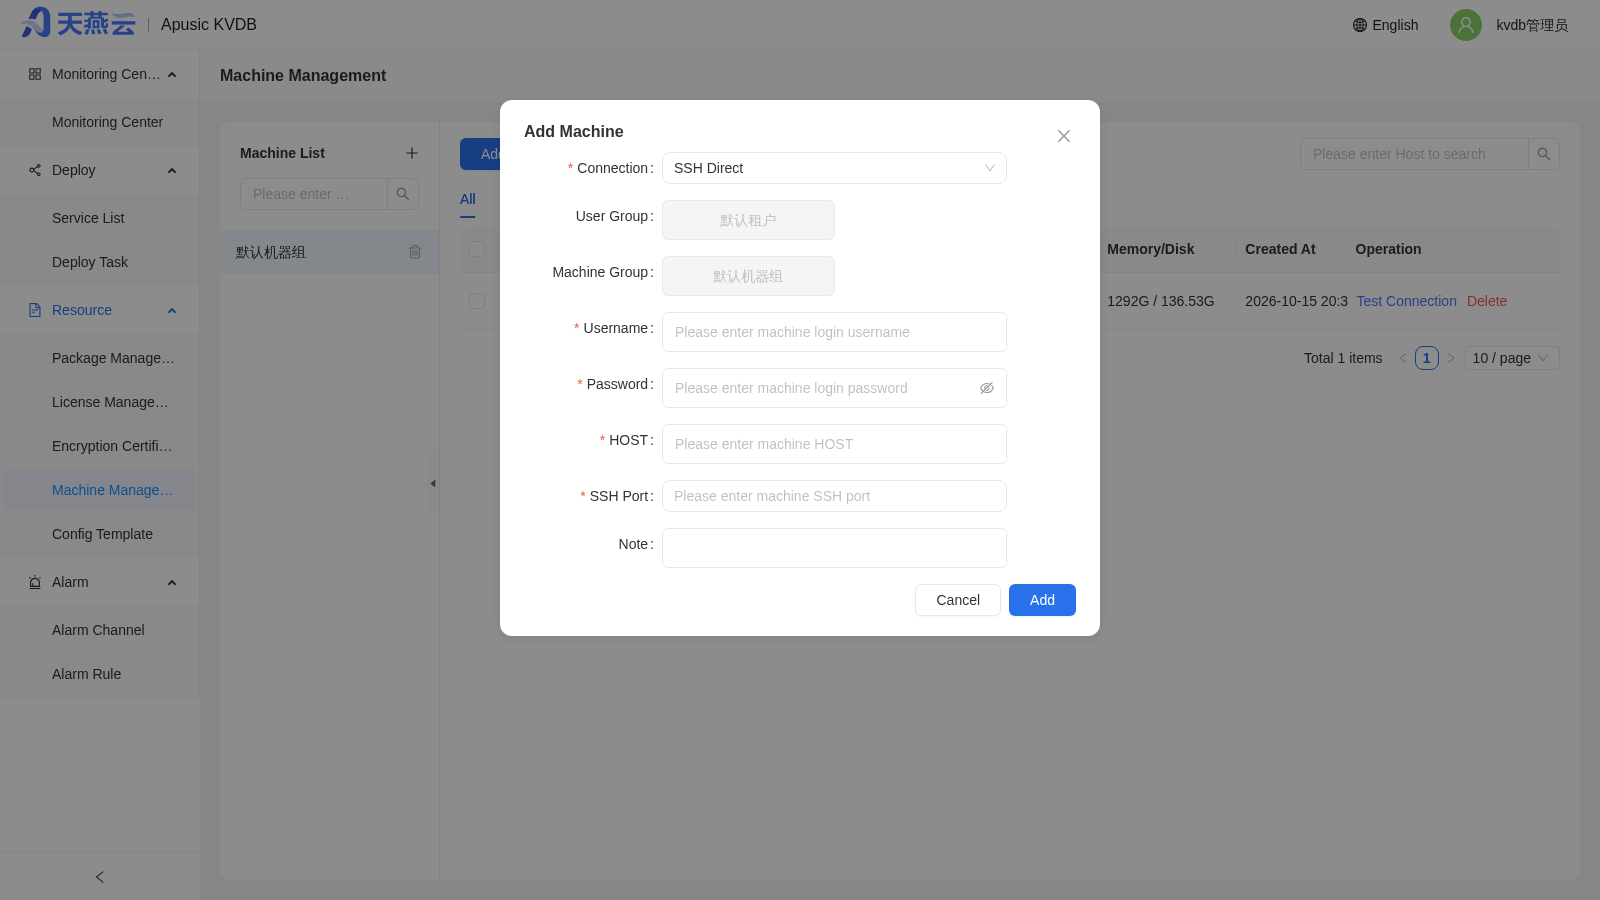Confirm with the blue Add button
This screenshot has width=1600, height=900.
(x=1042, y=600)
